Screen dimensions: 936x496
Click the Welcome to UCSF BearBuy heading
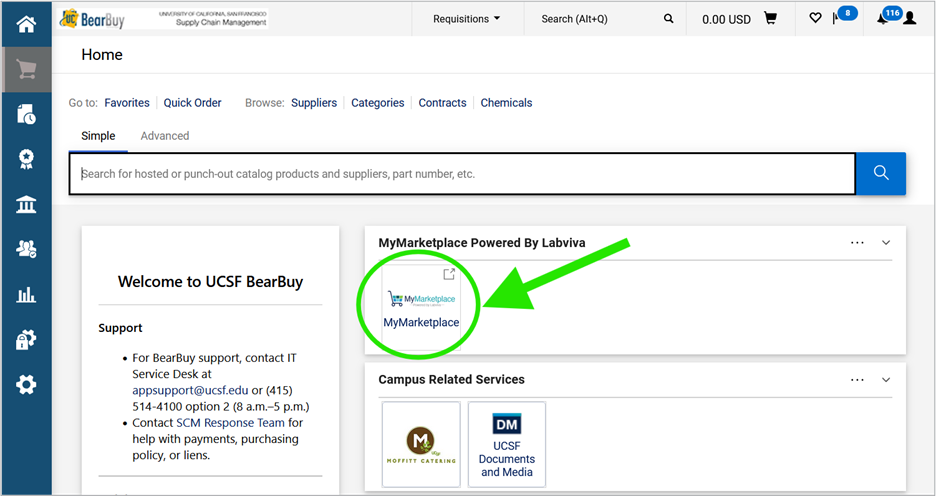pyautogui.click(x=210, y=281)
